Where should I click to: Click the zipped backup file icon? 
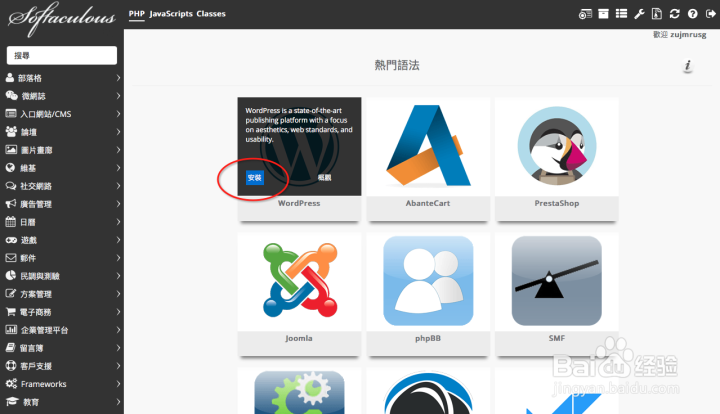[x=657, y=14]
